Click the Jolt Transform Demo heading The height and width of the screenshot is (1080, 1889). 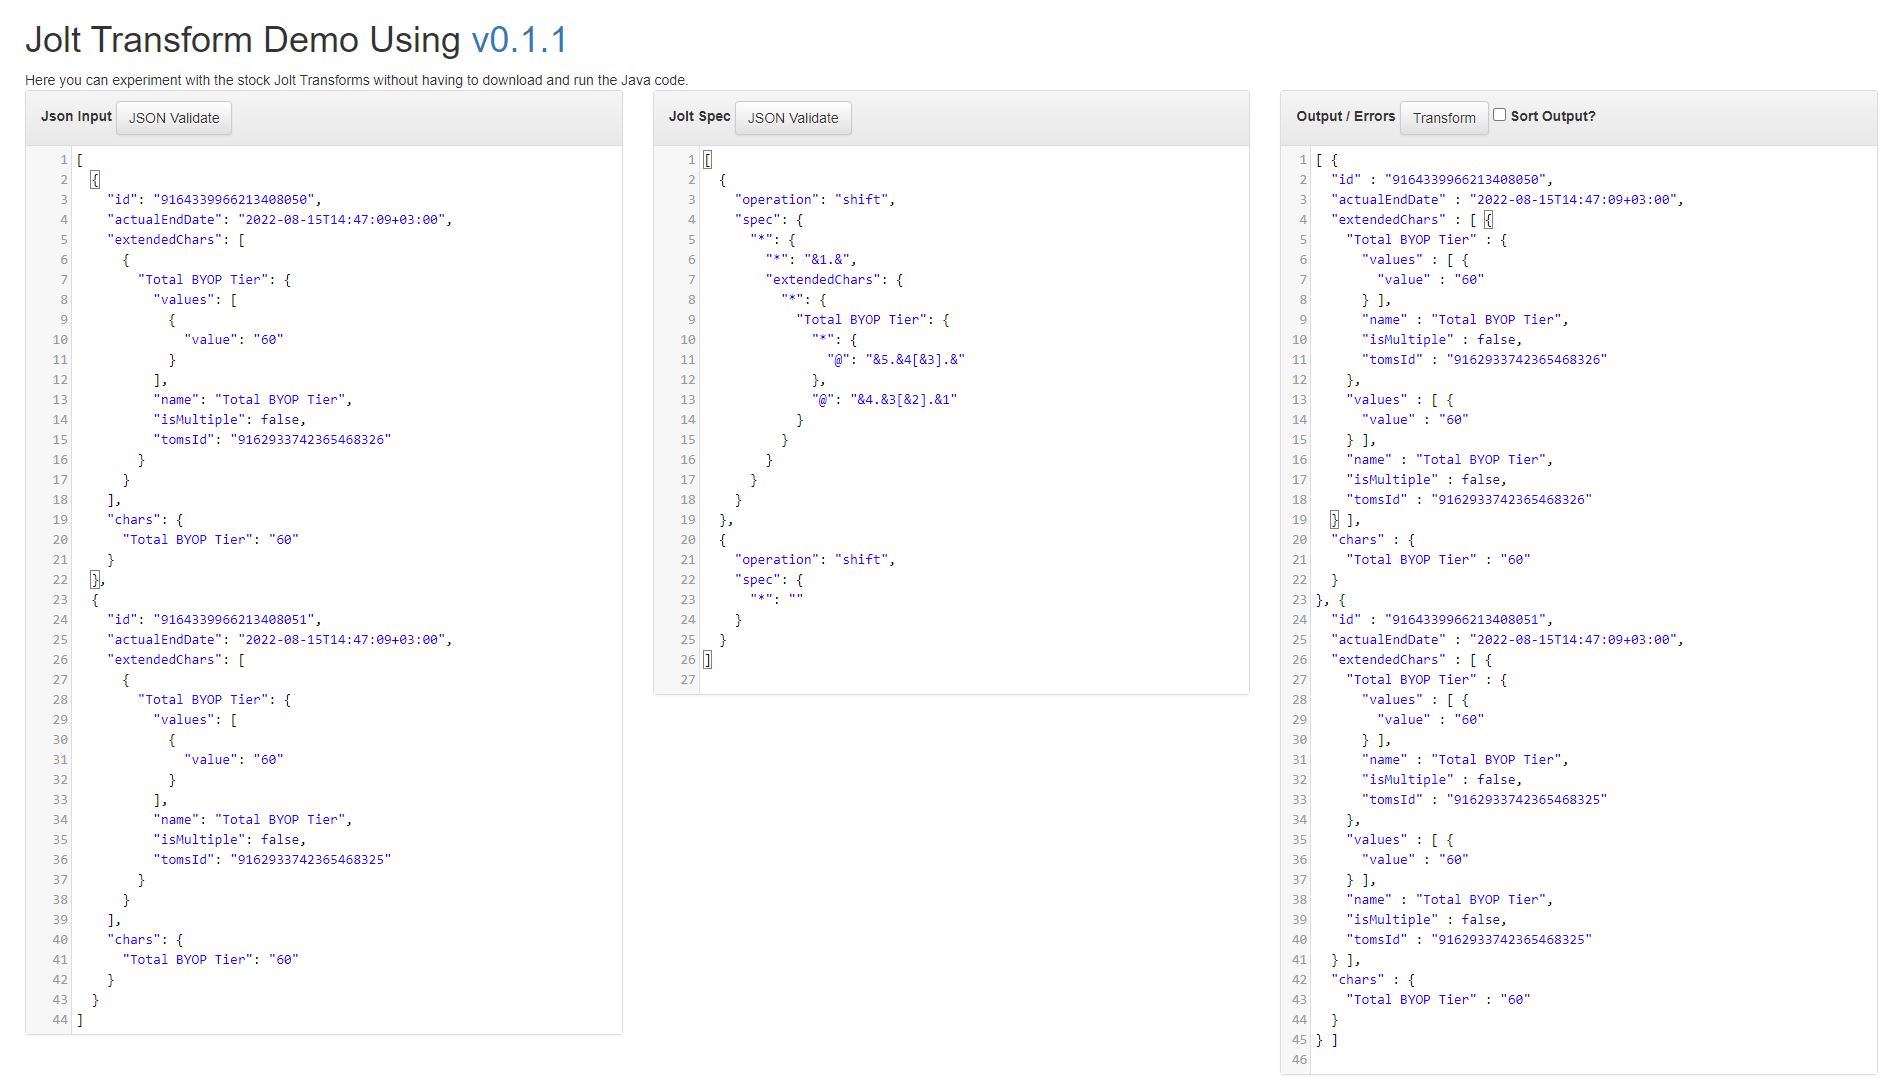coord(297,40)
